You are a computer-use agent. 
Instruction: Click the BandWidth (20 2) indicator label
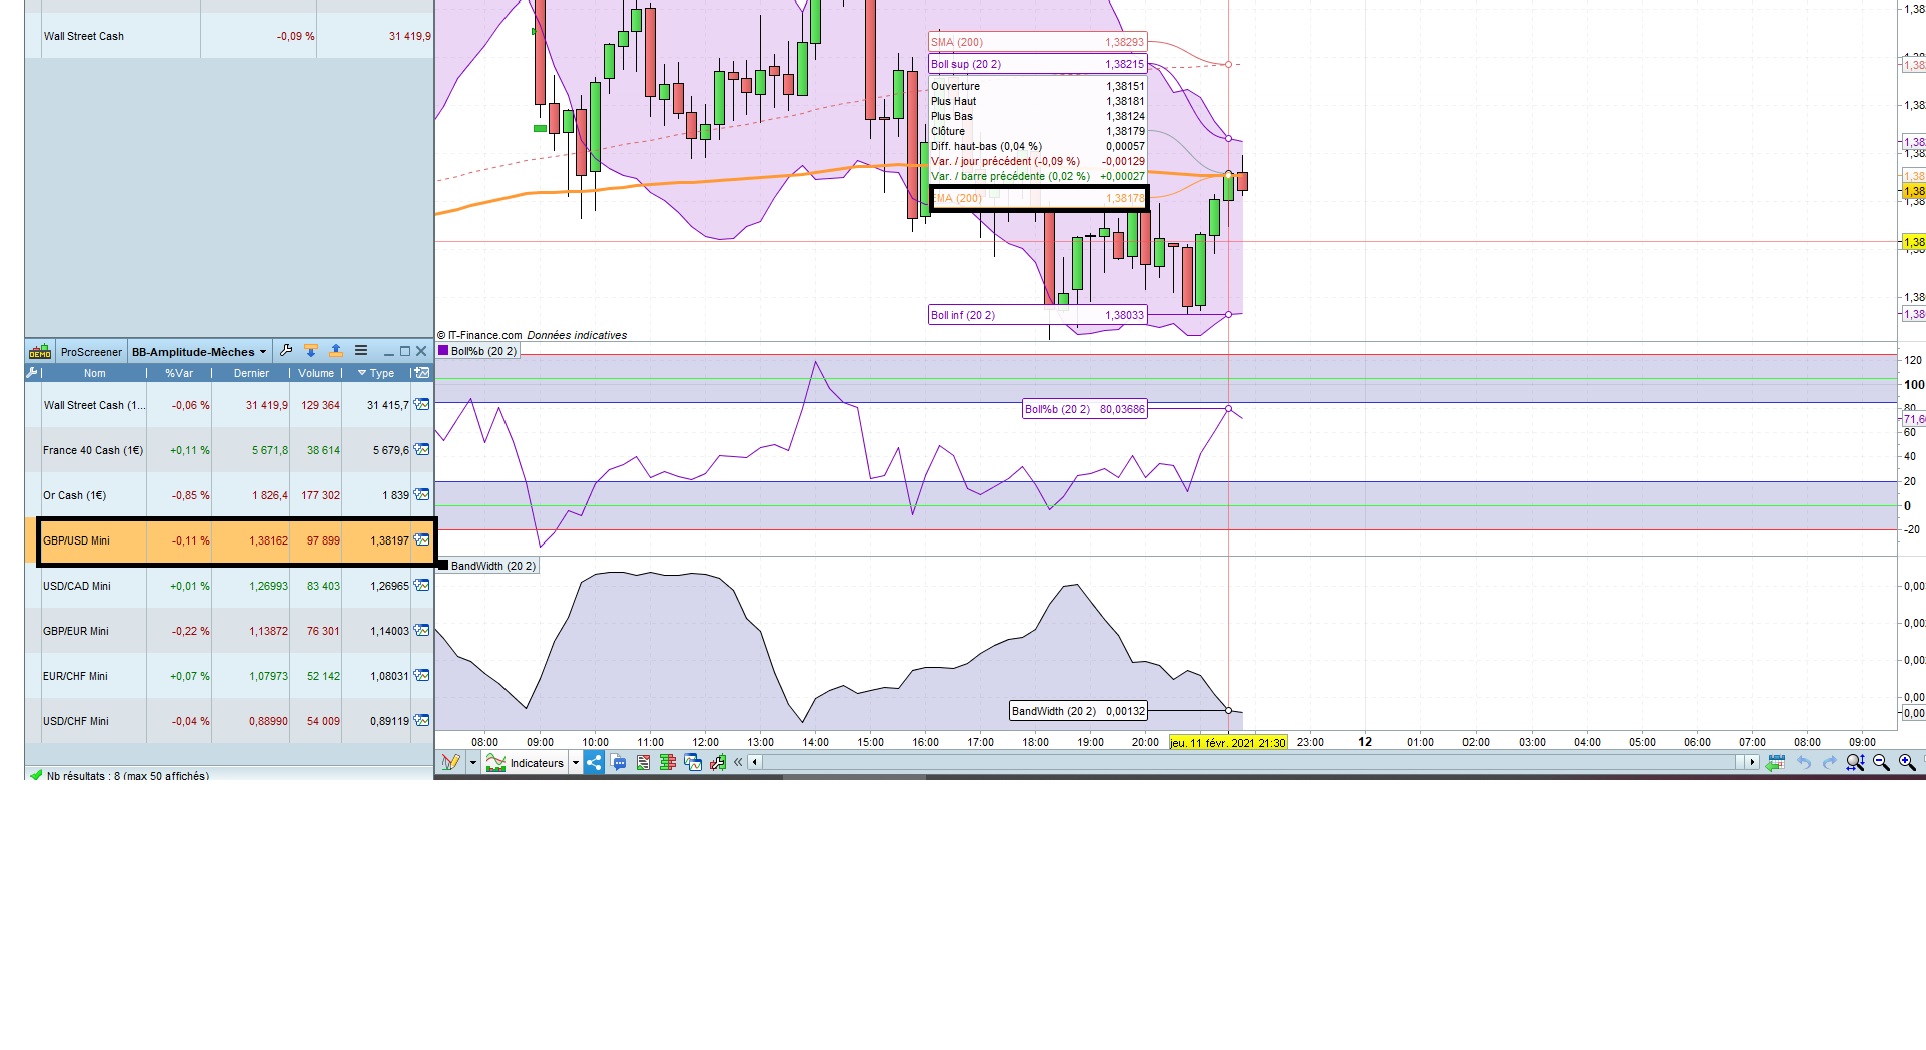click(493, 566)
